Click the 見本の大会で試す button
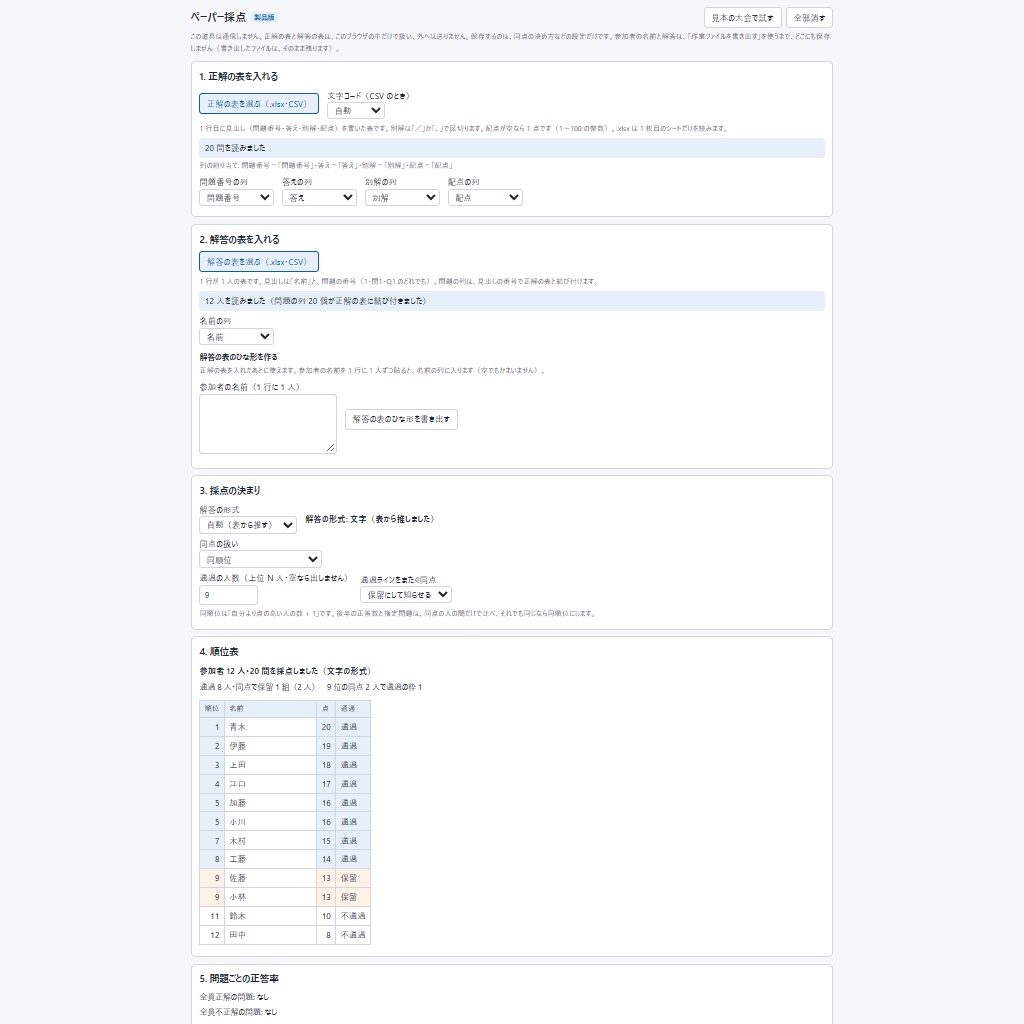 [x=743, y=18]
